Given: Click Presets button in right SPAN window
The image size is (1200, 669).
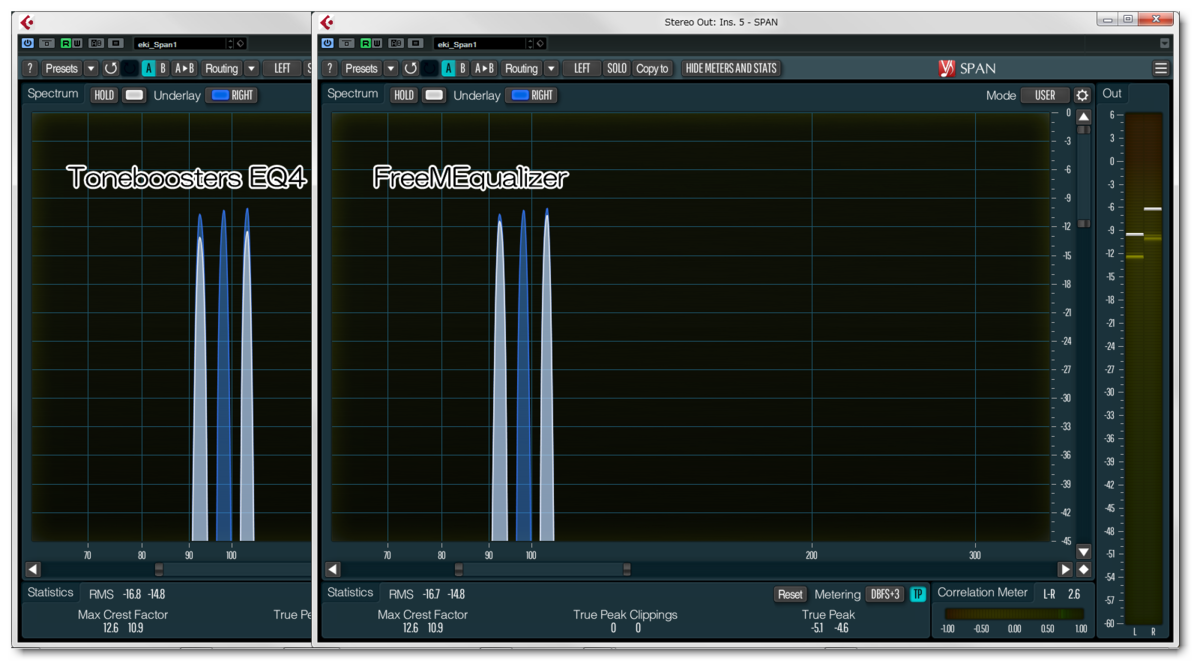Looking at the screenshot, I should coord(361,69).
